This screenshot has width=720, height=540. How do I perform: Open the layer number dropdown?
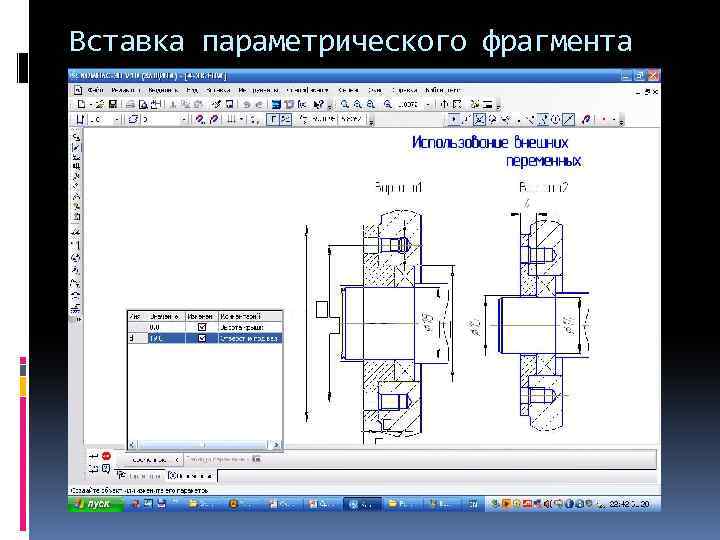184,119
